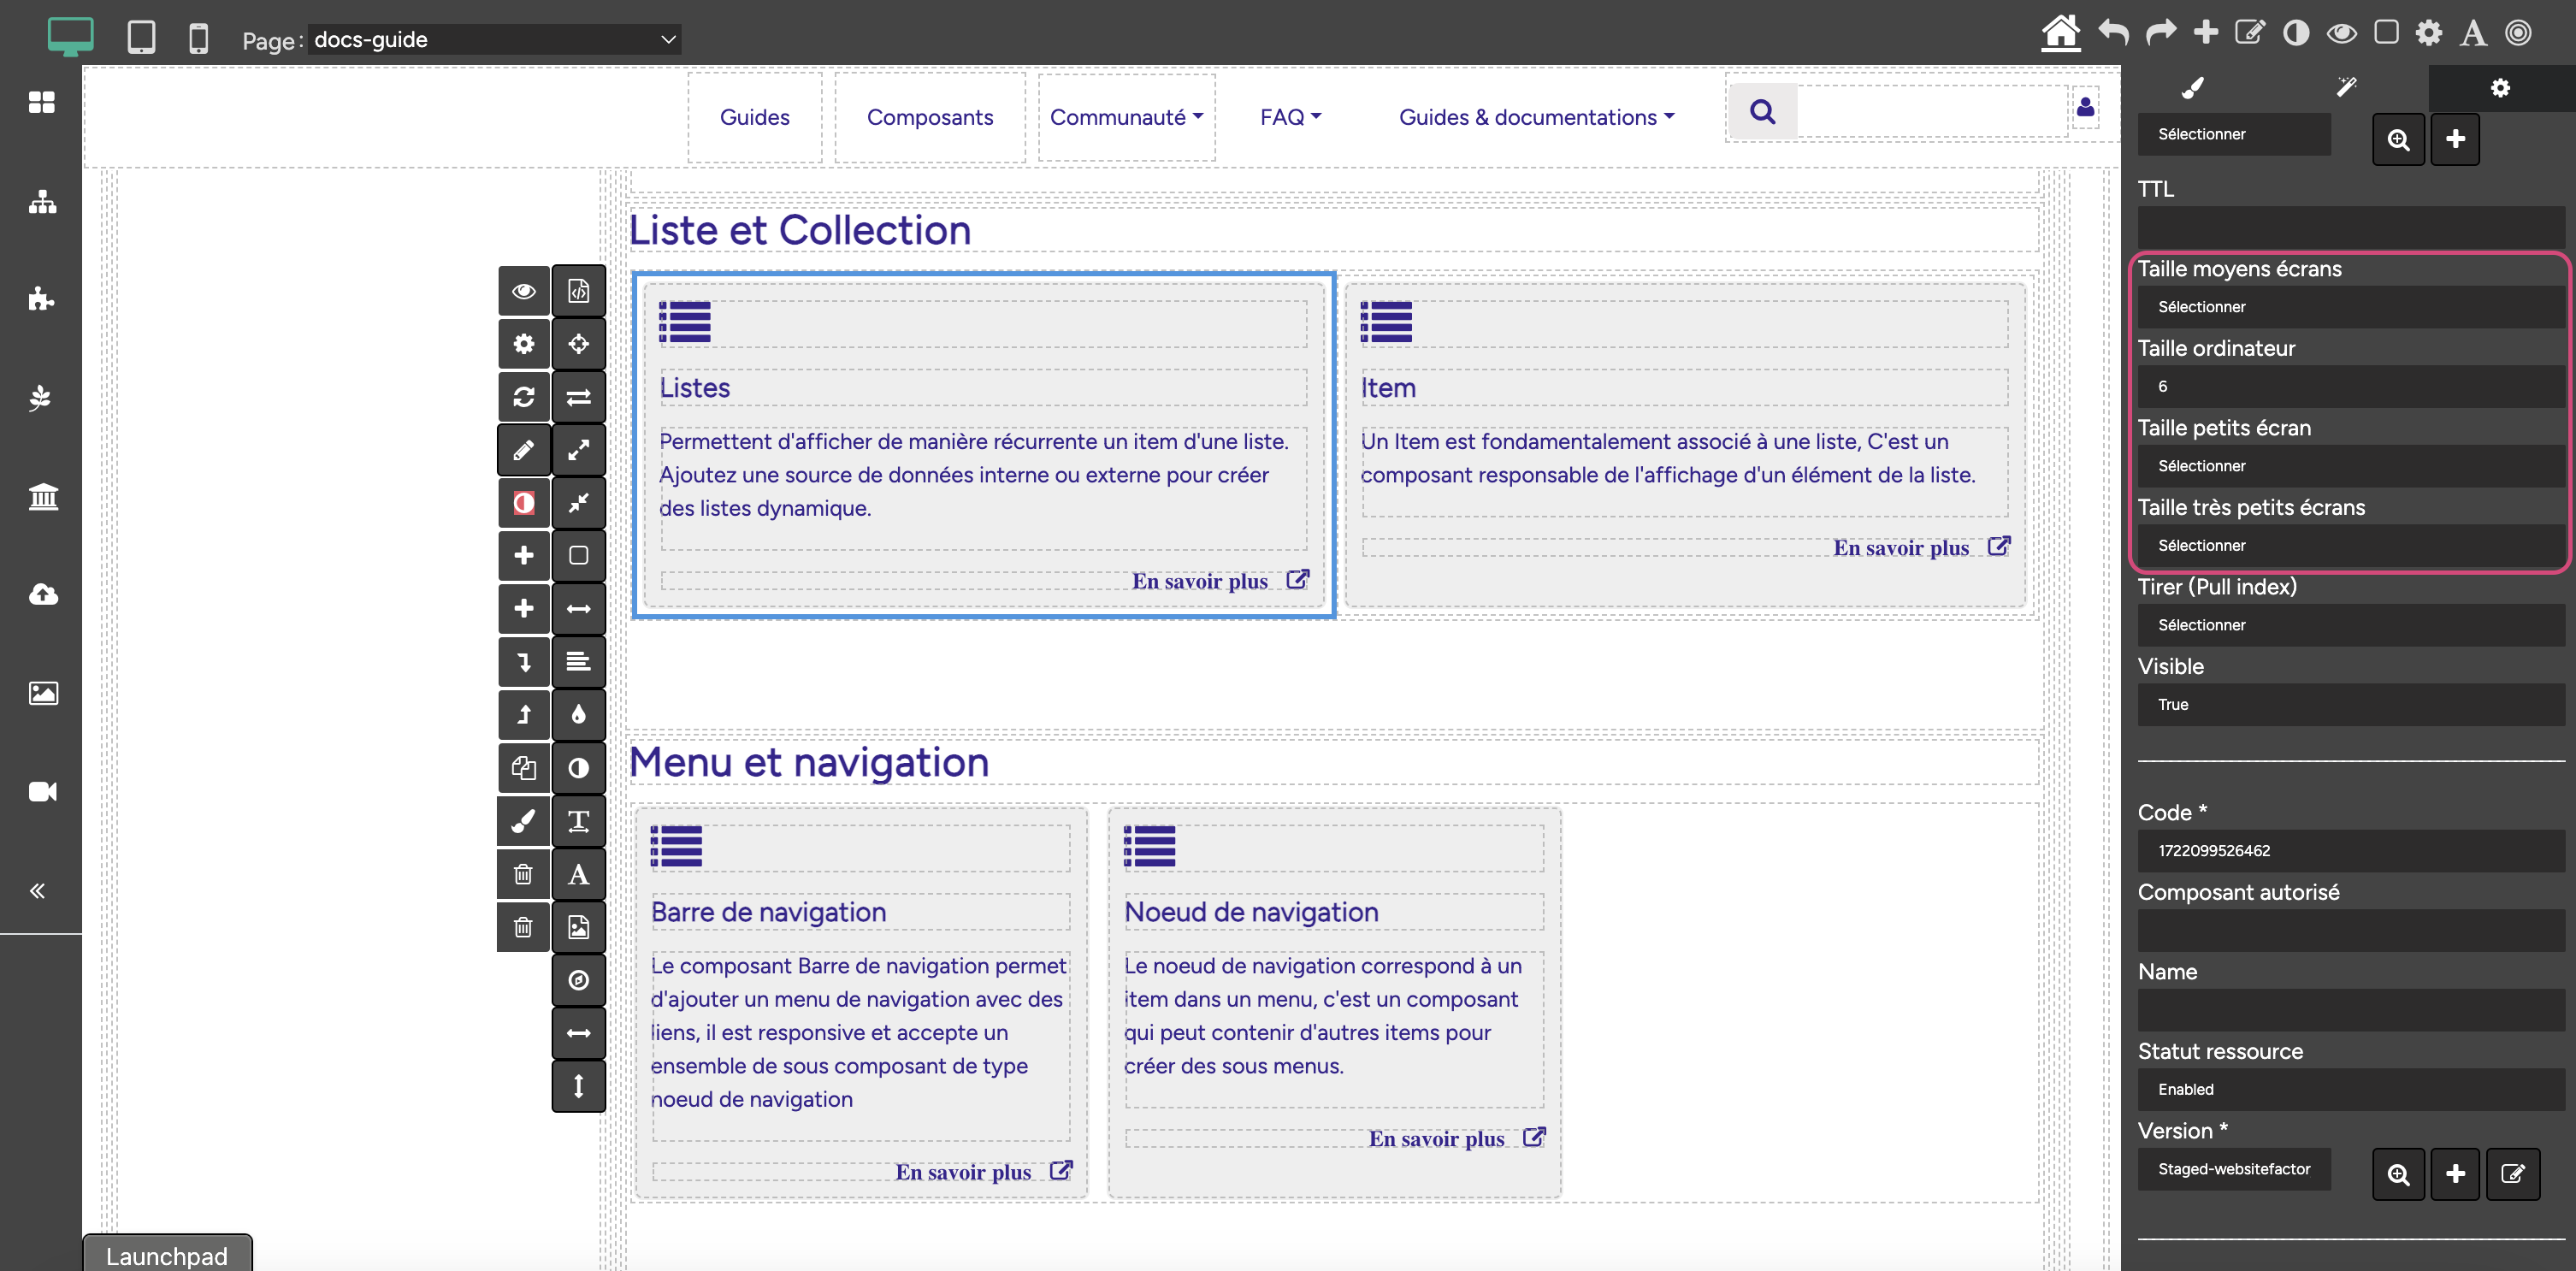Viewport: 2576px width, 1271px height.
Task: Click the paintbrush icon in floating toolbar
Action: coord(524,821)
